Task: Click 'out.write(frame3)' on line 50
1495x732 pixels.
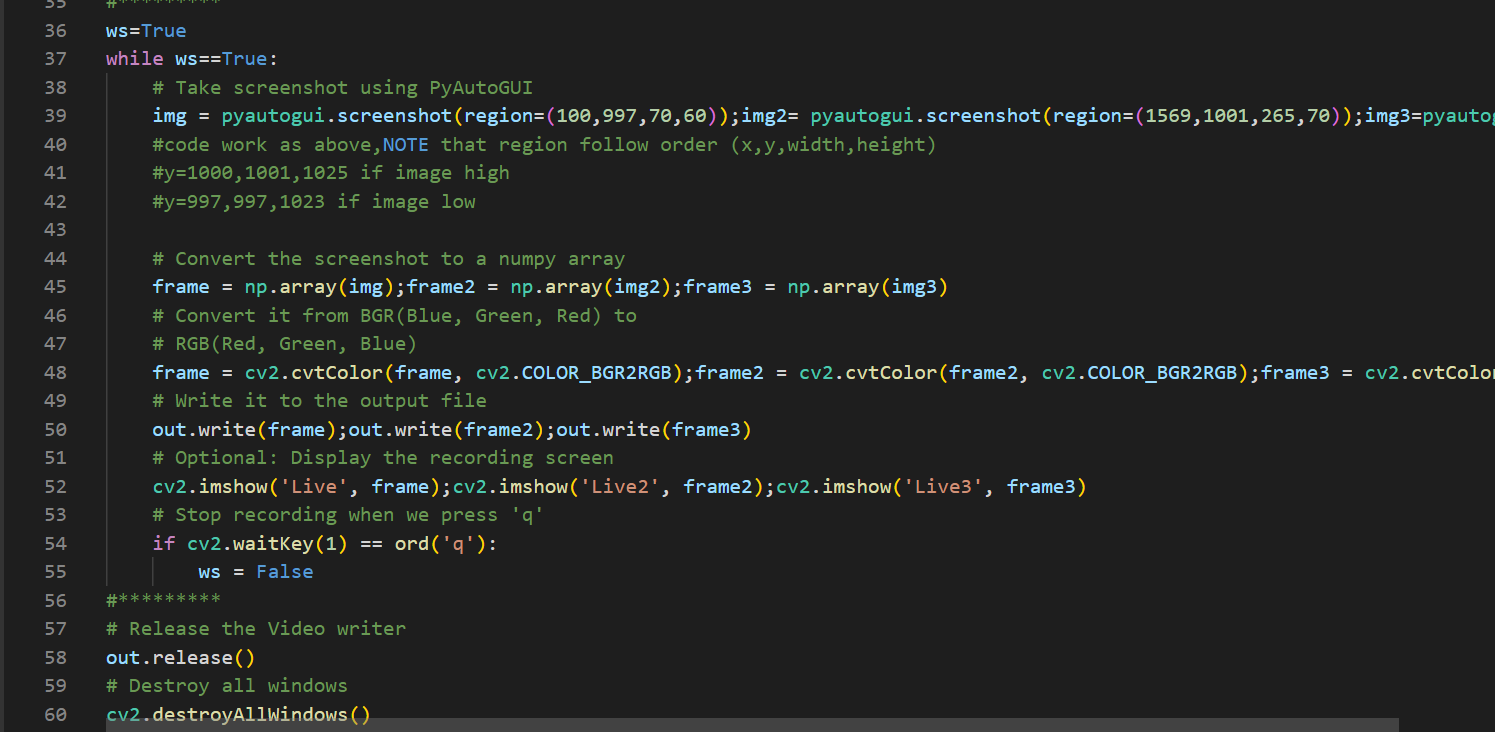Action: click(x=654, y=430)
